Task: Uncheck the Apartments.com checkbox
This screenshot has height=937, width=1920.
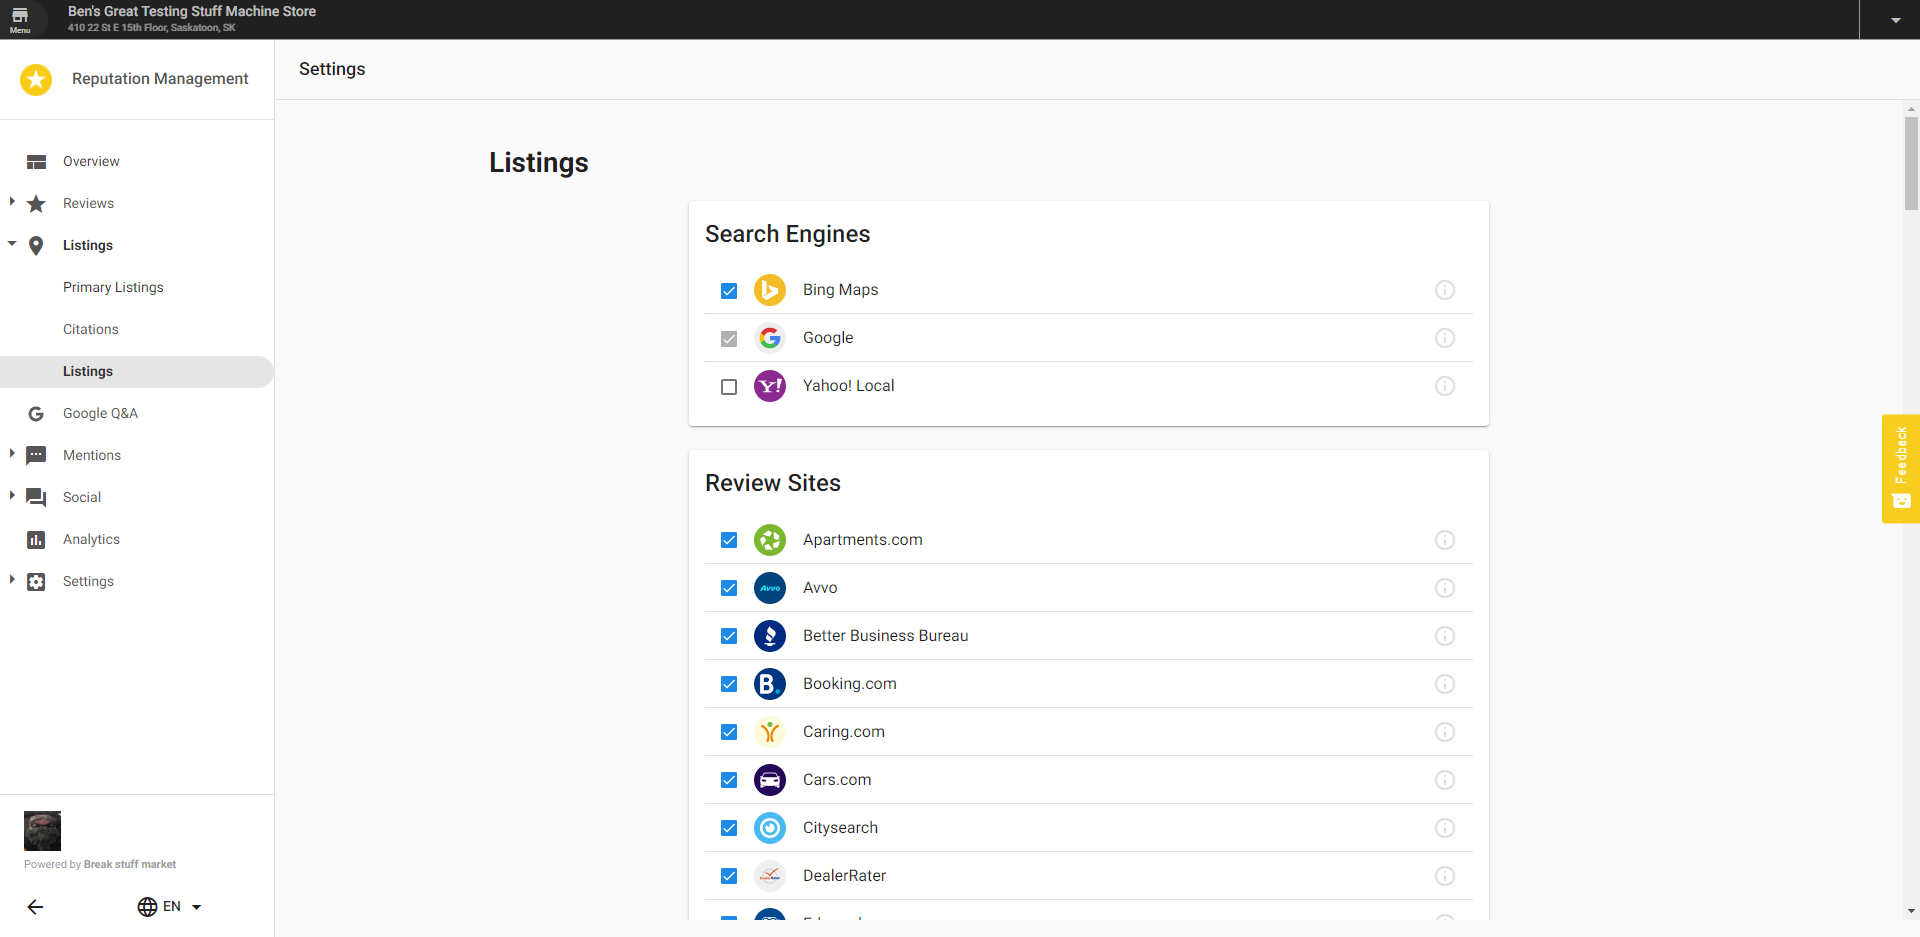Action: pyautogui.click(x=729, y=540)
